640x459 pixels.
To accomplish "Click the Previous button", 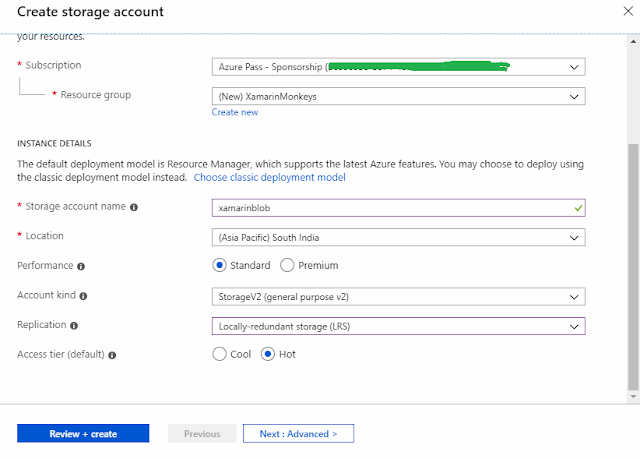I will (202, 433).
